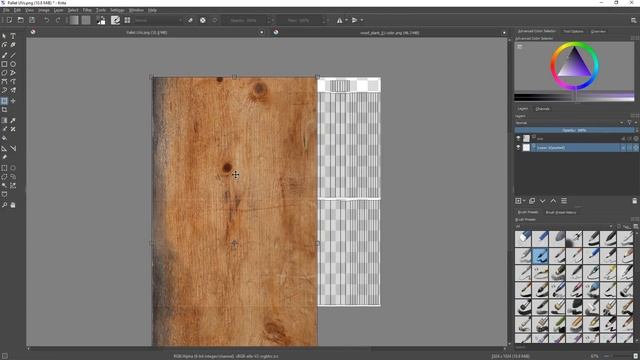
Task: Hide the top layer via eye icon
Action: 518,138
